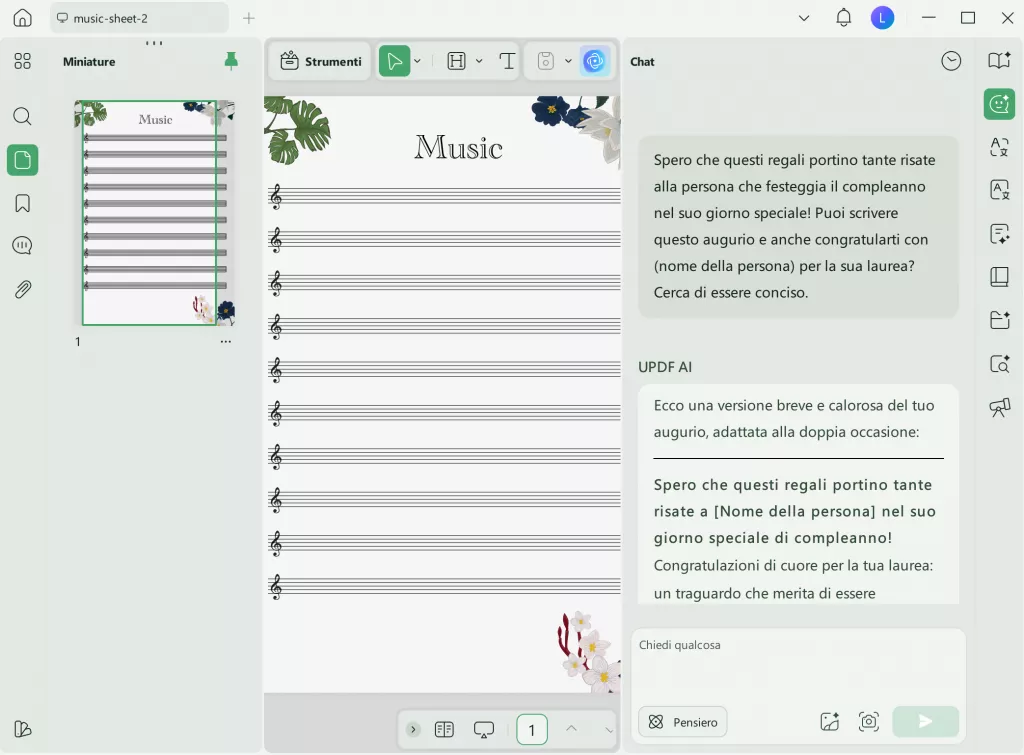1024x755 pixels.
Task: Click the save icon in toolbar
Action: tap(546, 61)
